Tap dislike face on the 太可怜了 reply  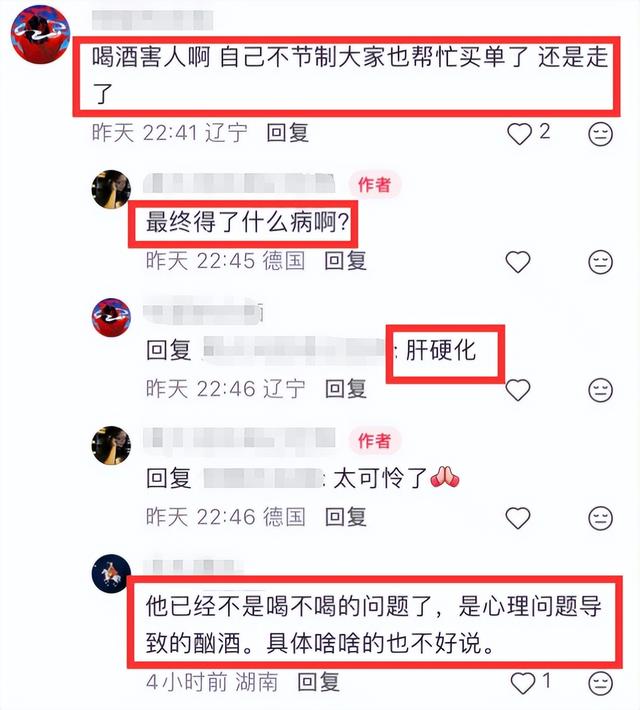tap(600, 518)
